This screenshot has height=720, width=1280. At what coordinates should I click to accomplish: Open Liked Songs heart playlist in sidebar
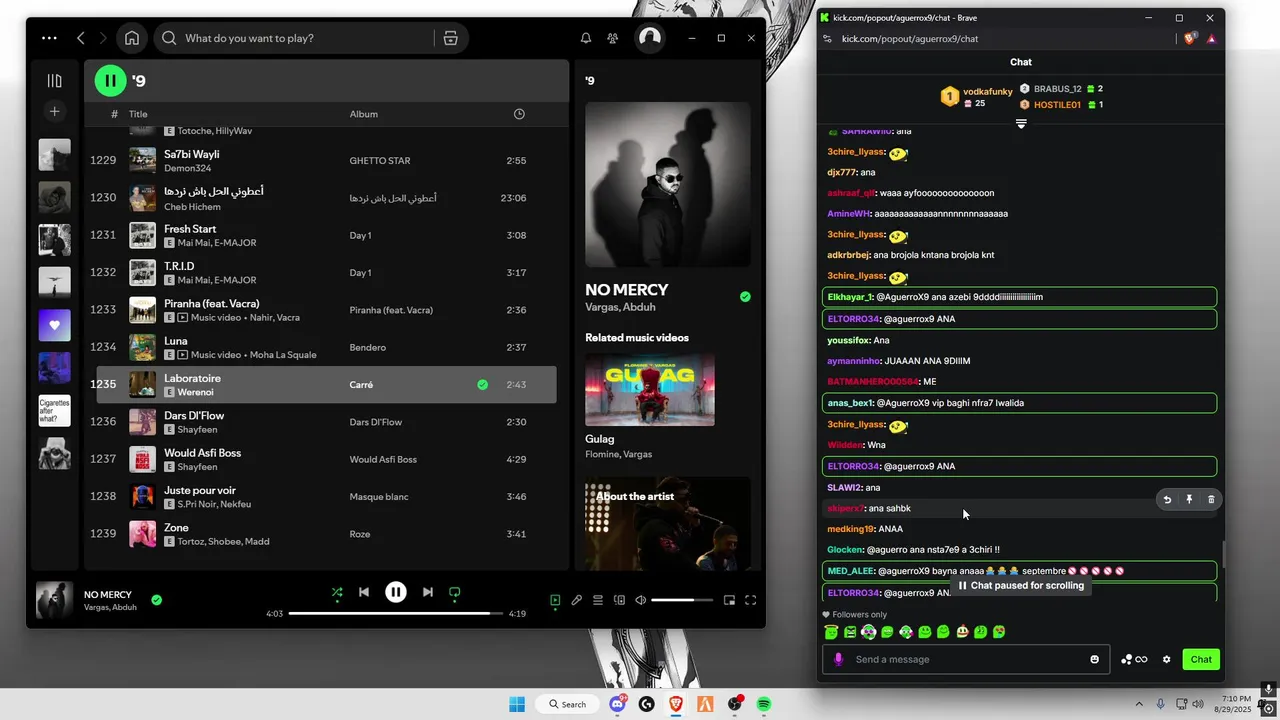tap(55, 325)
